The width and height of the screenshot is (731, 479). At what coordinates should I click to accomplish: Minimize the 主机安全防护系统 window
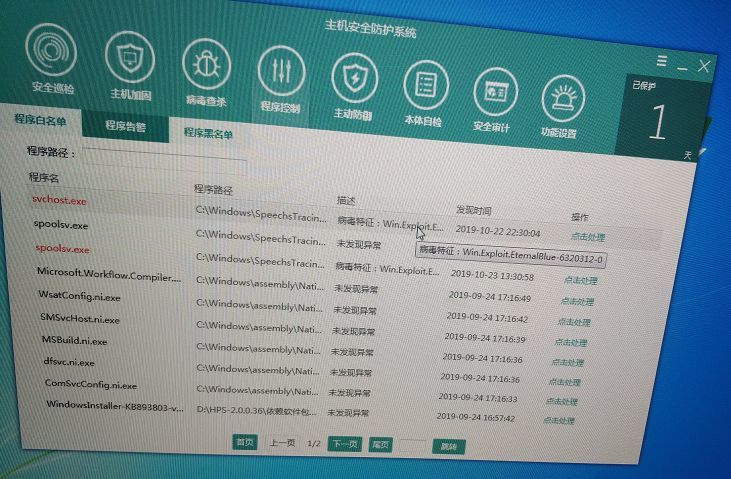(683, 69)
